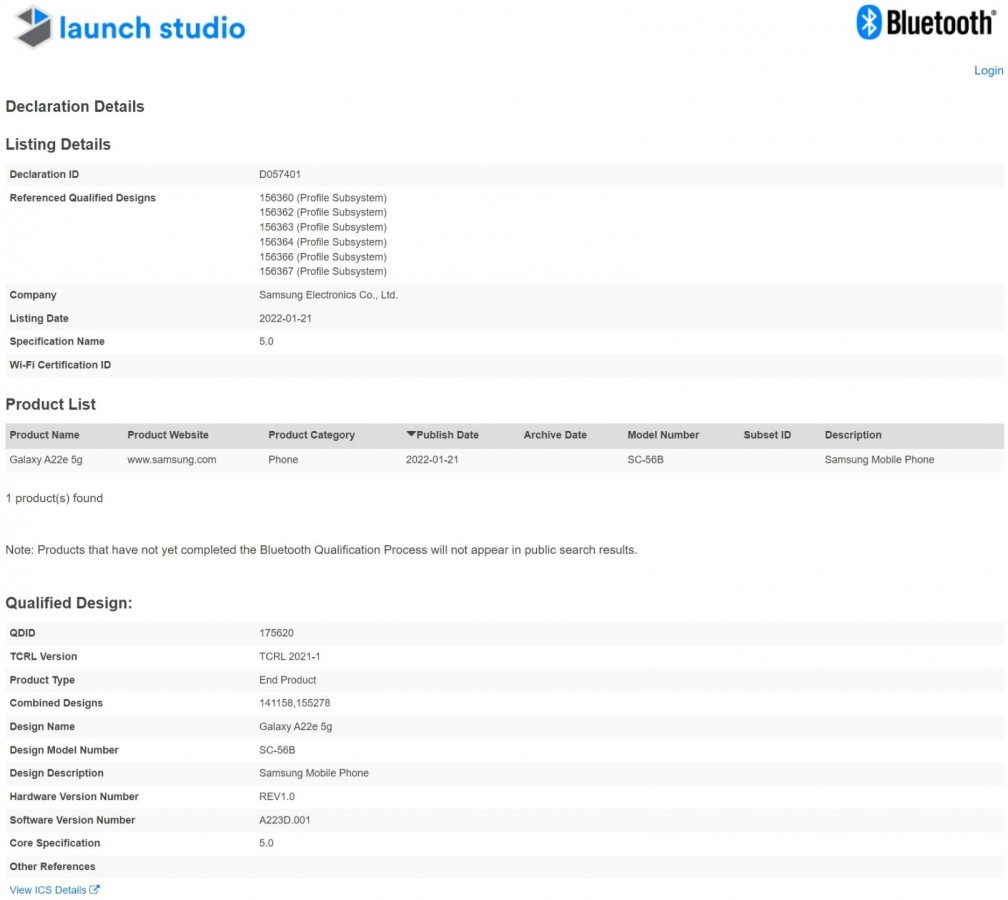Click the Bluetooth logo in the header
Image resolution: width=1008 pixels, height=900 pixels.
point(924,22)
